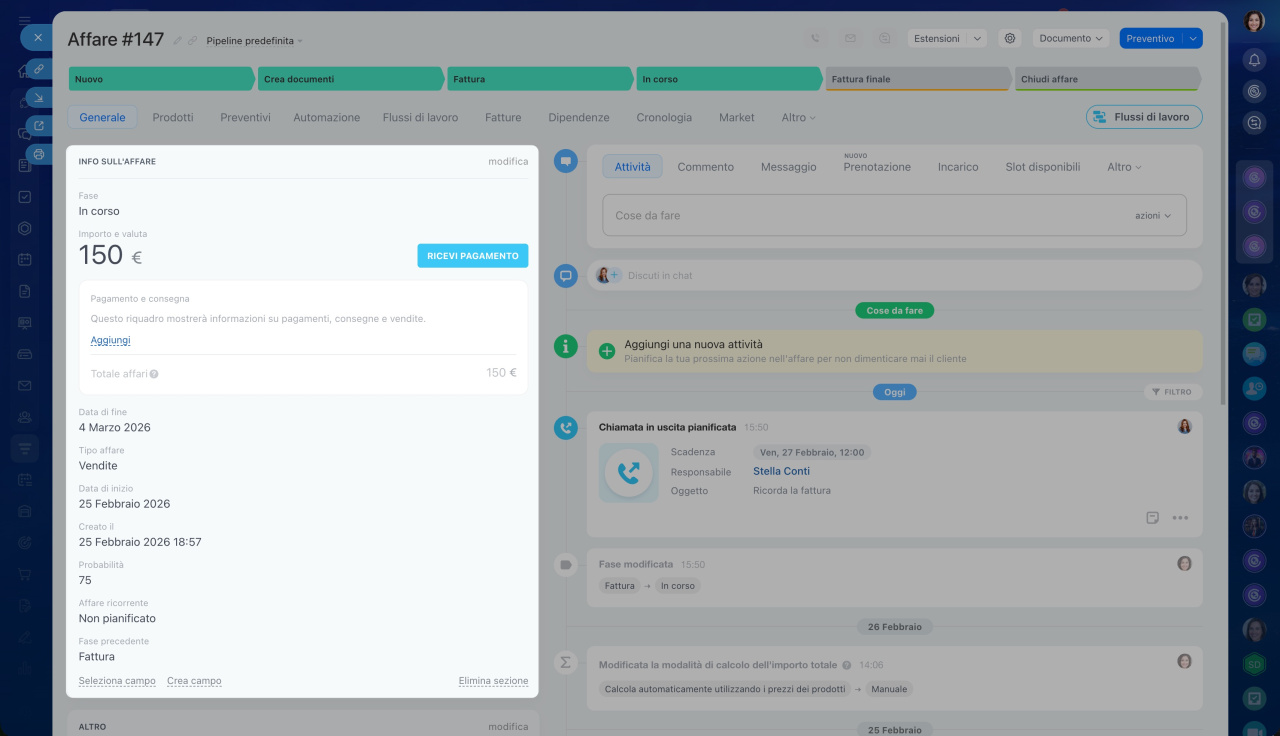Expand the Pipeline predefinita dropdown
Image resolution: width=1280 pixels, height=736 pixels.
point(254,41)
